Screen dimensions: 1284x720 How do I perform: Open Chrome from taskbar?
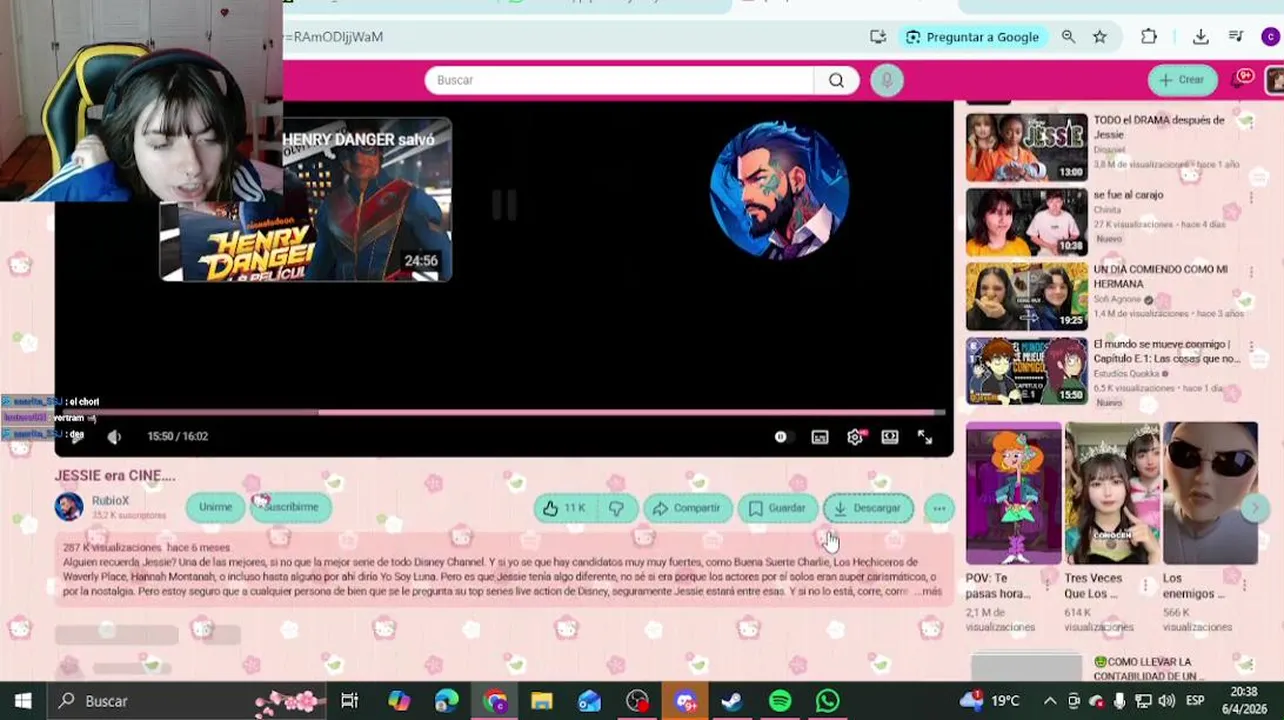(x=495, y=701)
